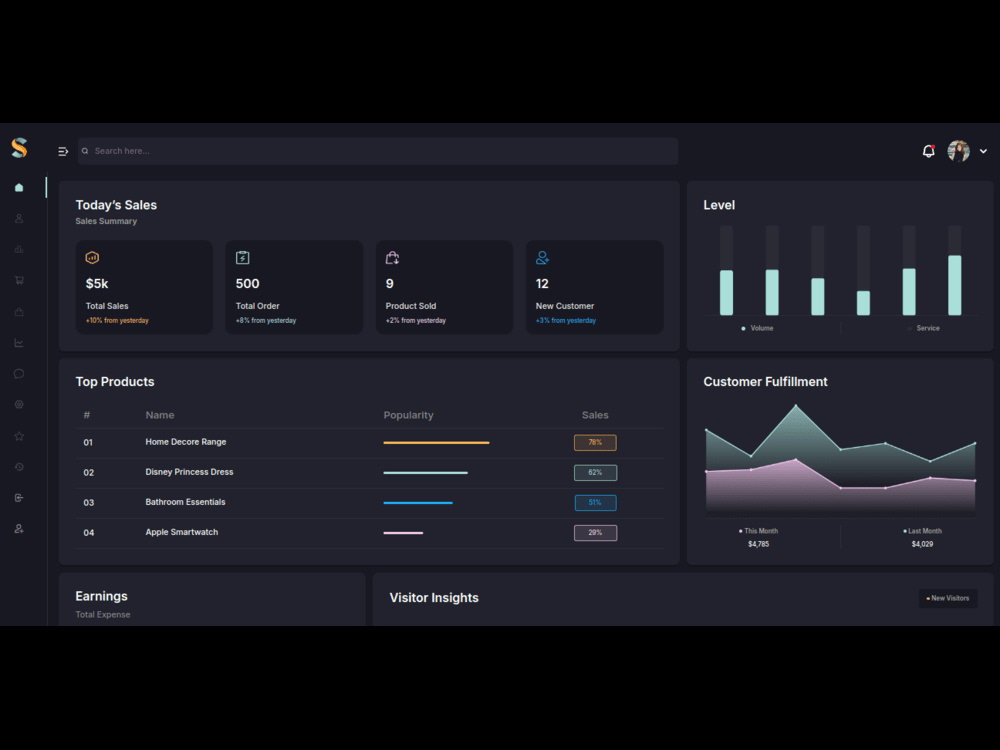Image resolution: width=1000 pixels, height=750 pixels.
Task: Open Settings via the gear icon
Action: [x=18, y=404]
